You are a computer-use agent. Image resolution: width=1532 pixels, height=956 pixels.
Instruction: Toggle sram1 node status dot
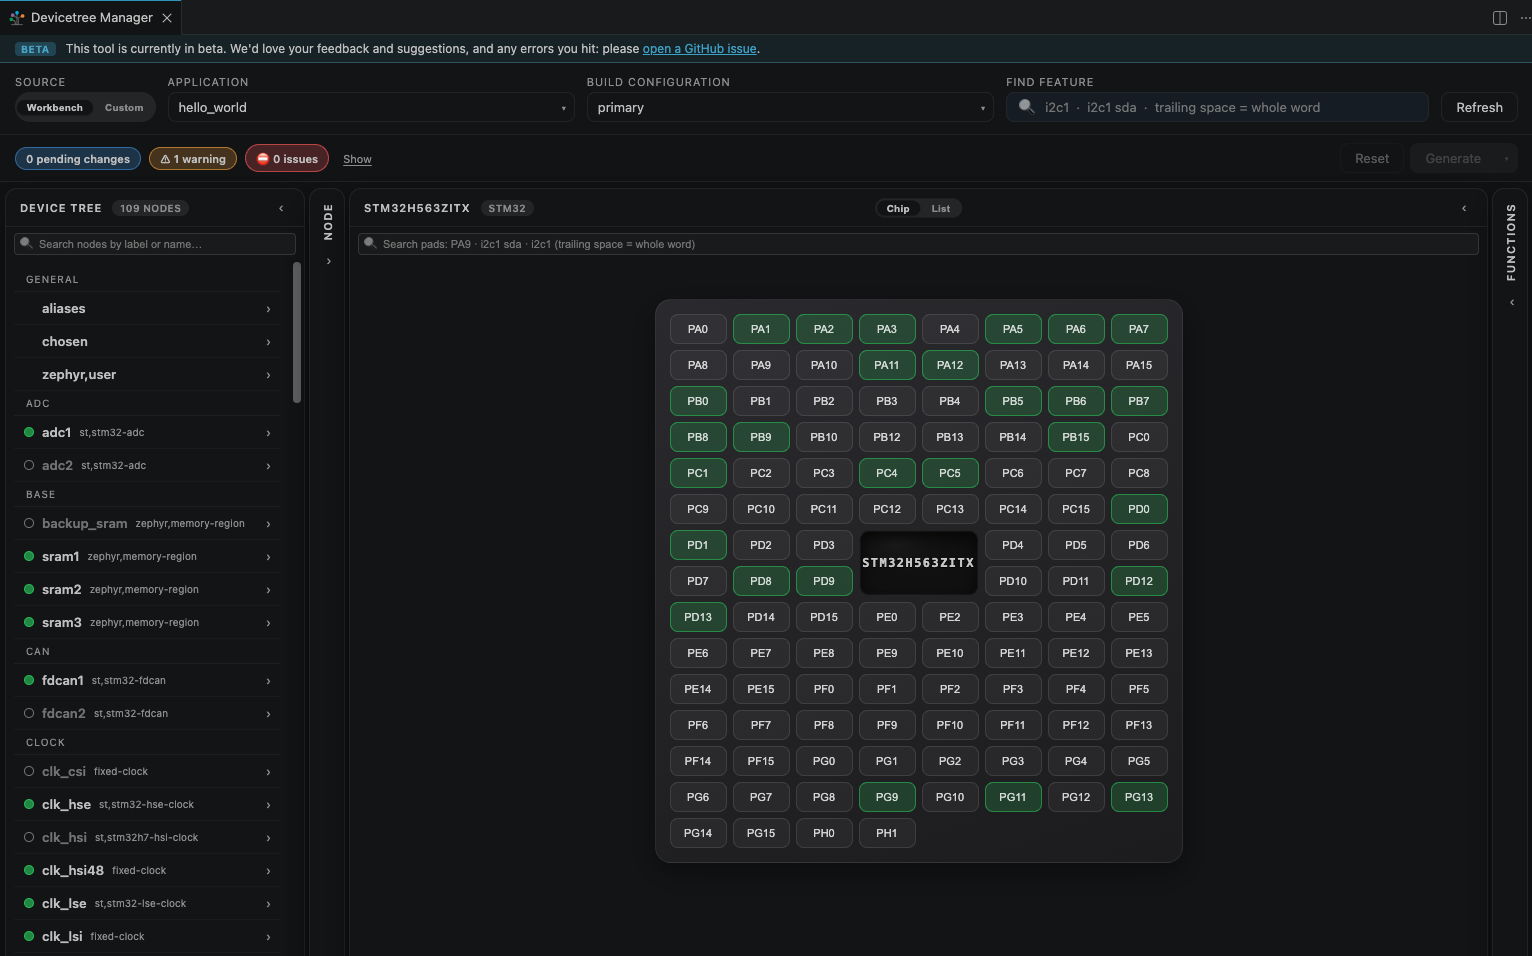(x=29, y=556)
